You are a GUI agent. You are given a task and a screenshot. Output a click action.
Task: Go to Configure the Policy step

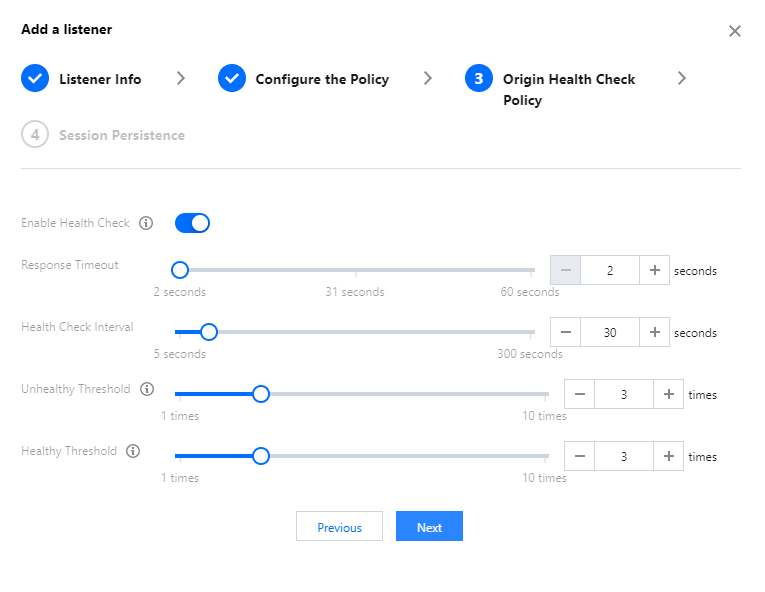(x=321, y=79)
